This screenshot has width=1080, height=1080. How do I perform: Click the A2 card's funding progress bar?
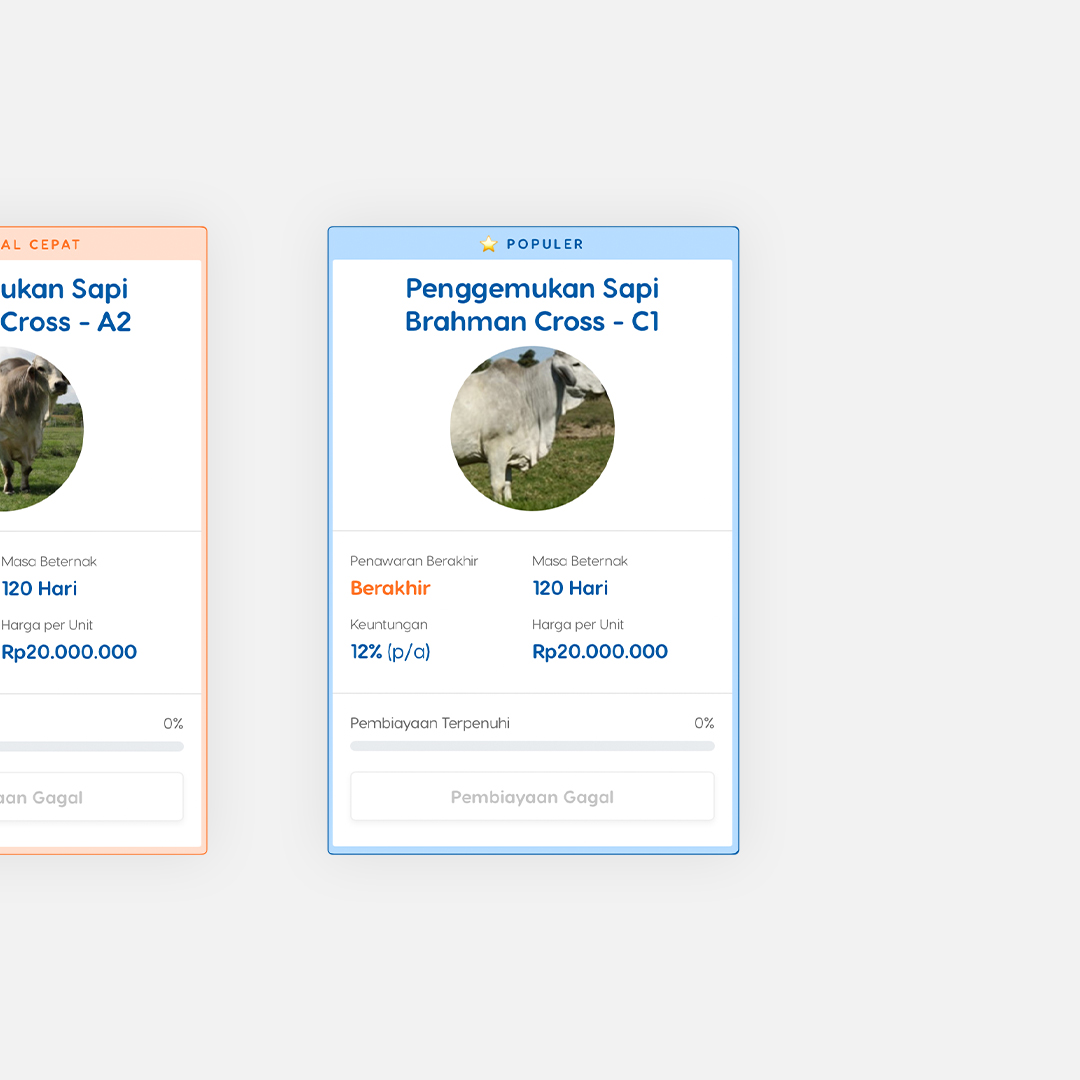click(x=90, y=746)
